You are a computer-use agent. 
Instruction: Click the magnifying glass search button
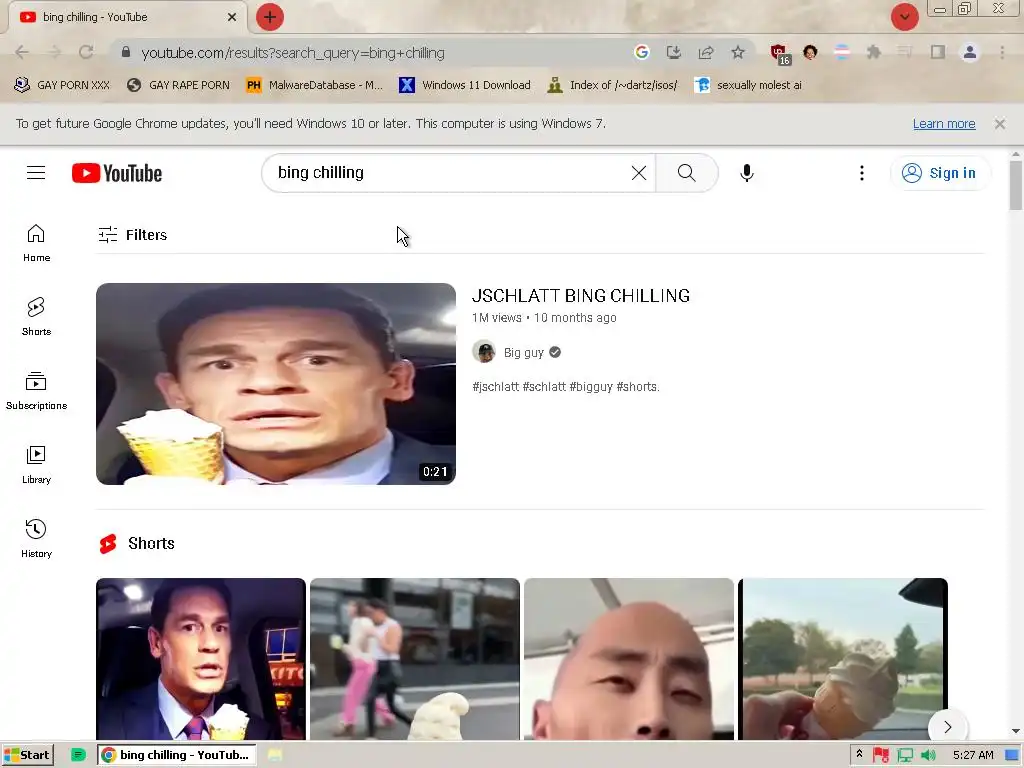686,172
